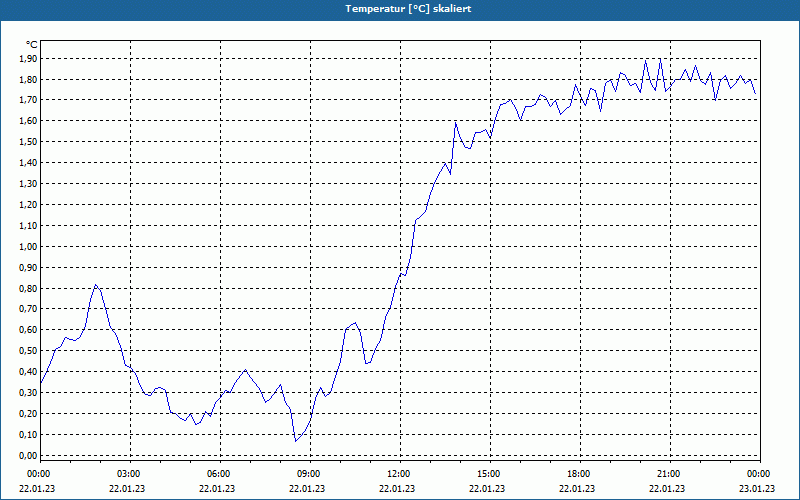The image size is (800, 500).
Task: Click the "09:00" time axis label
Action: click(x=309, y=474)
